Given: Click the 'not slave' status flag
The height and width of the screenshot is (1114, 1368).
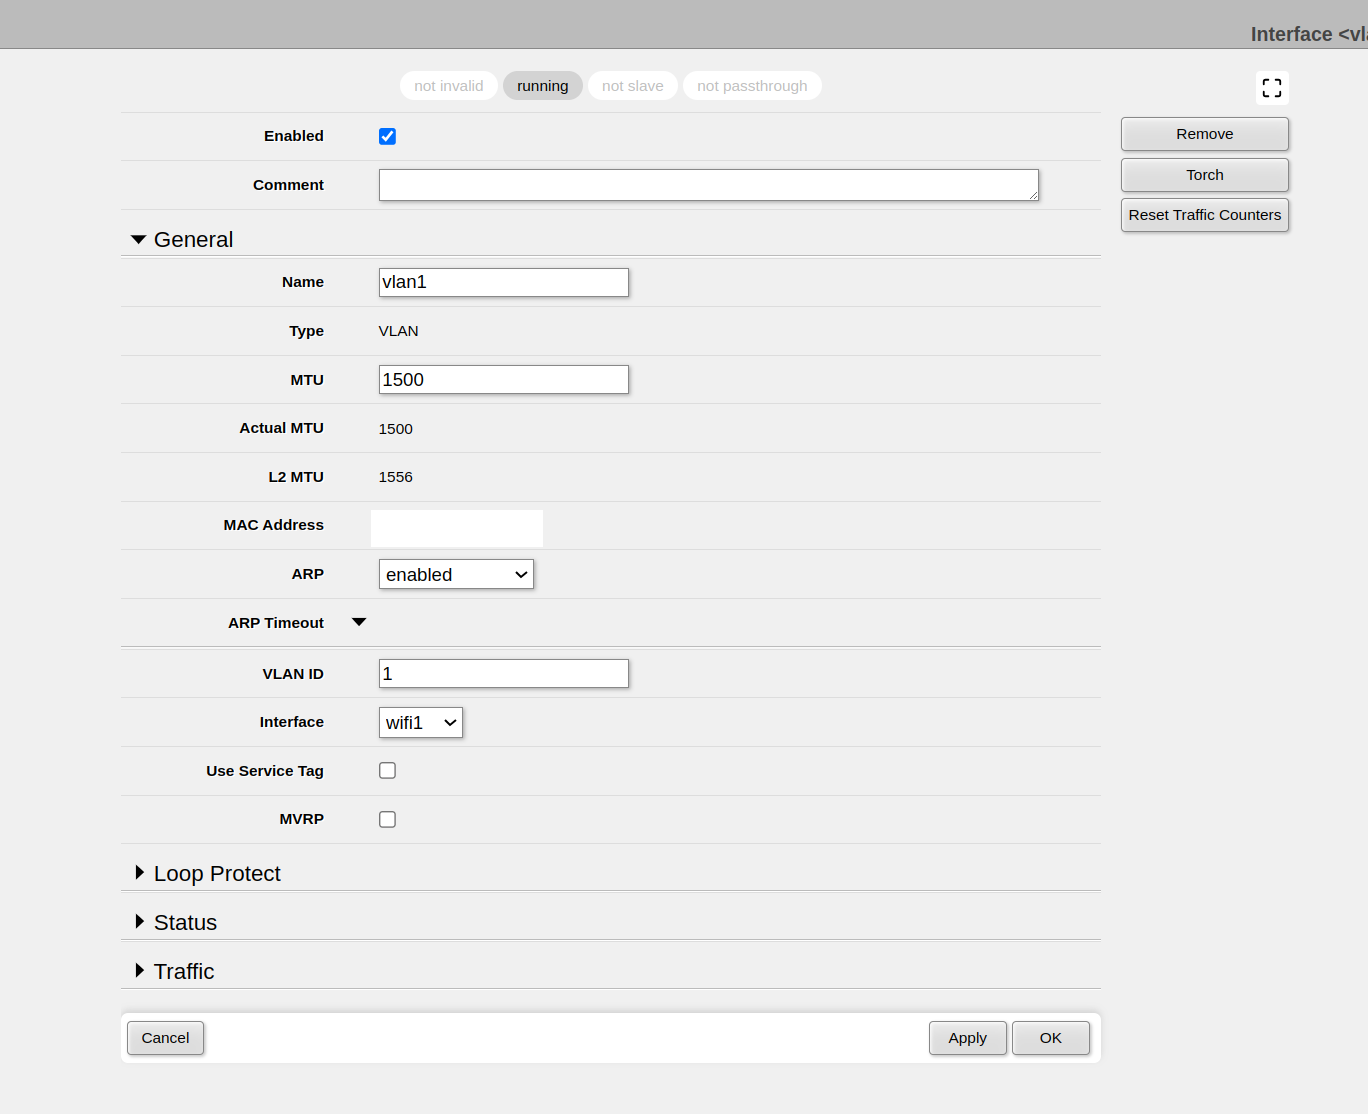Looking at the screenshot, I should [633, 86].
